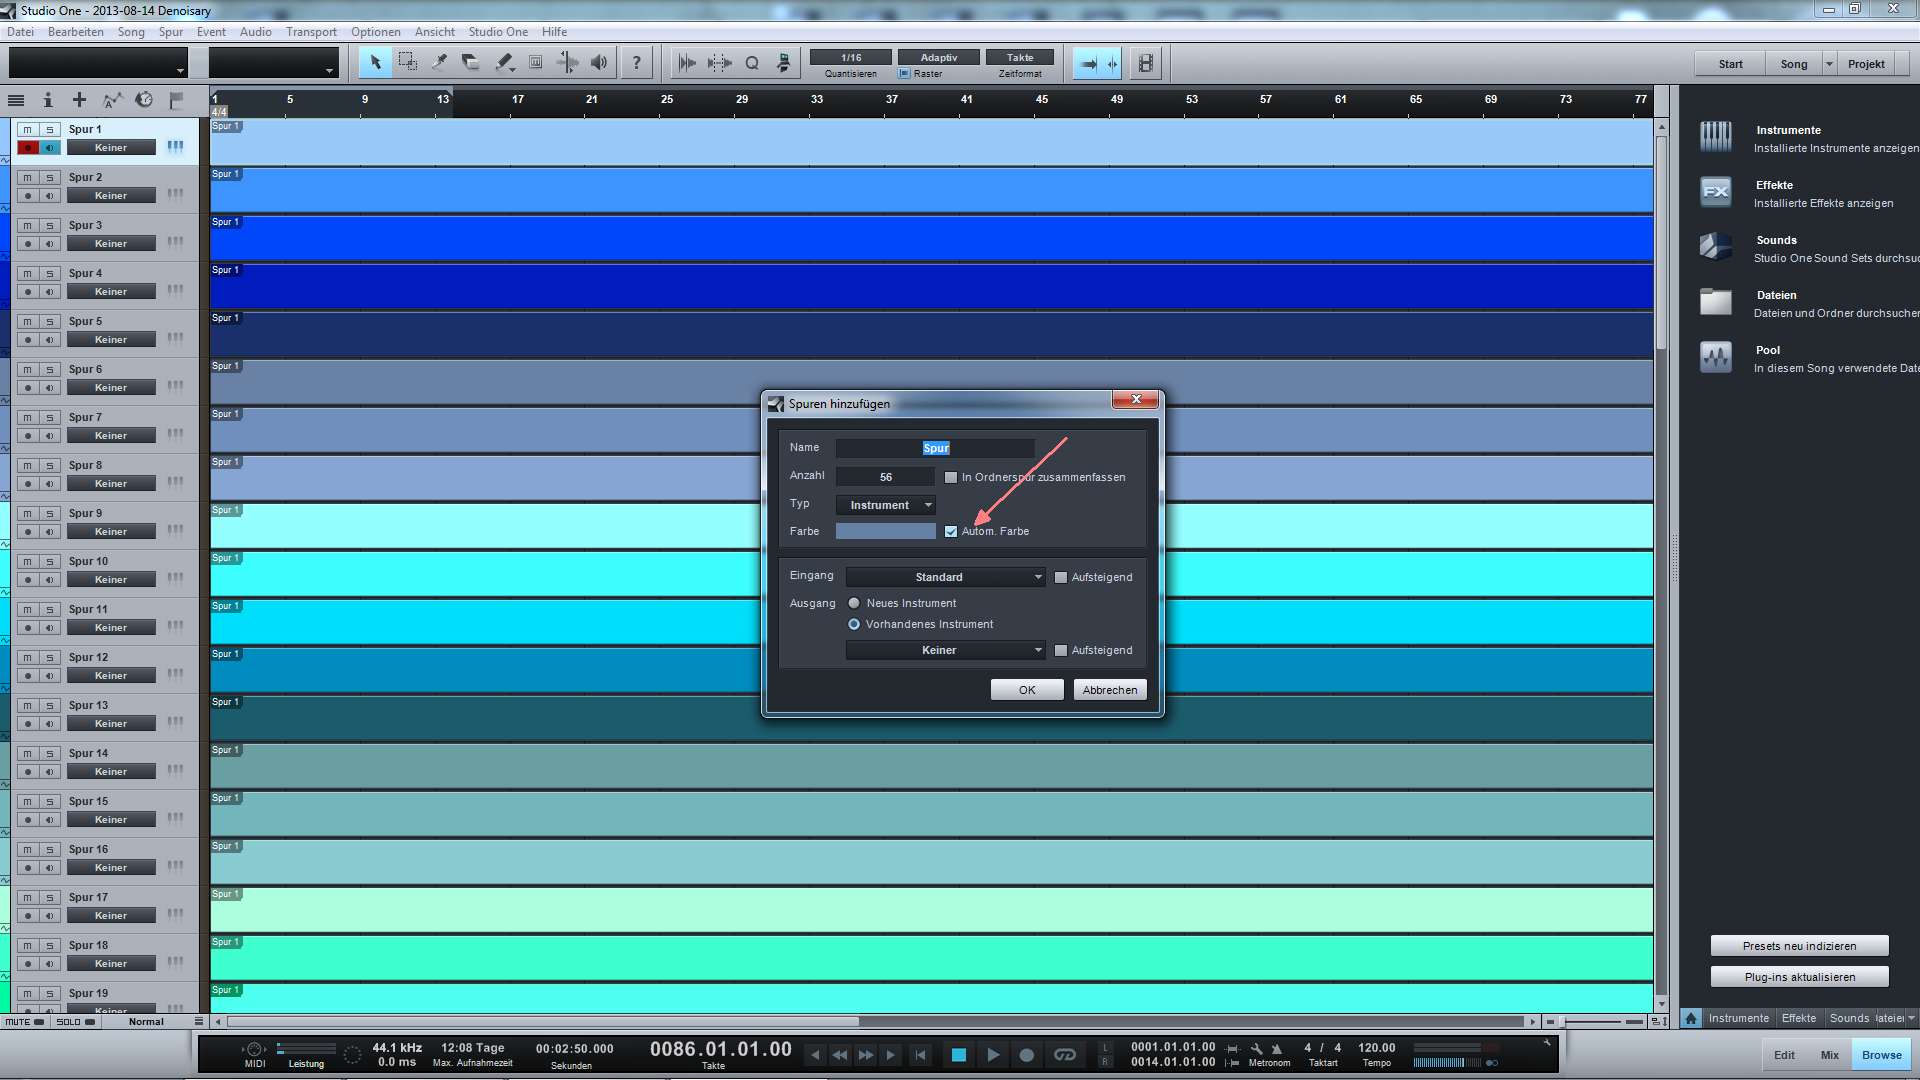The height and width of the screenshot is (1080, 1920).
Task: Mute Spur 3 with its M button
Action: (28, 225)
